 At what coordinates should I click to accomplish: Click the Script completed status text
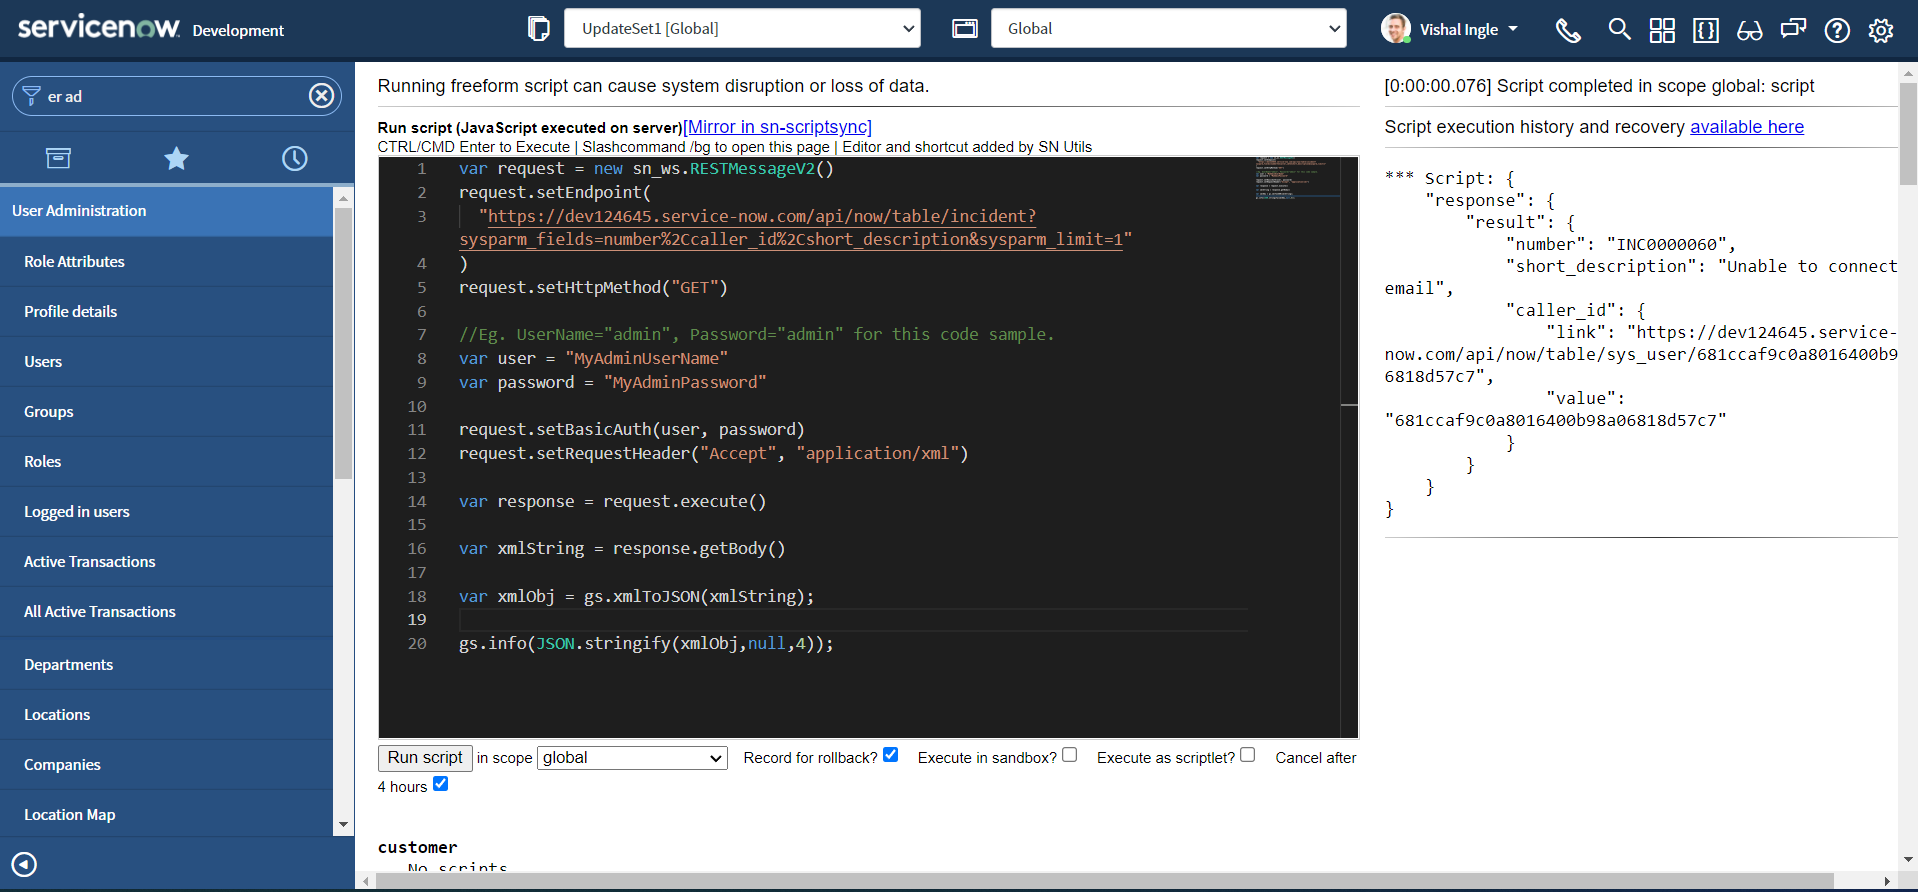click(x=1599, y=86)
